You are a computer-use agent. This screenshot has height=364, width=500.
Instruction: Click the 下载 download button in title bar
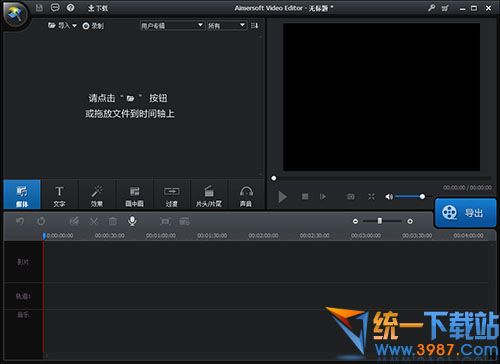98,8
